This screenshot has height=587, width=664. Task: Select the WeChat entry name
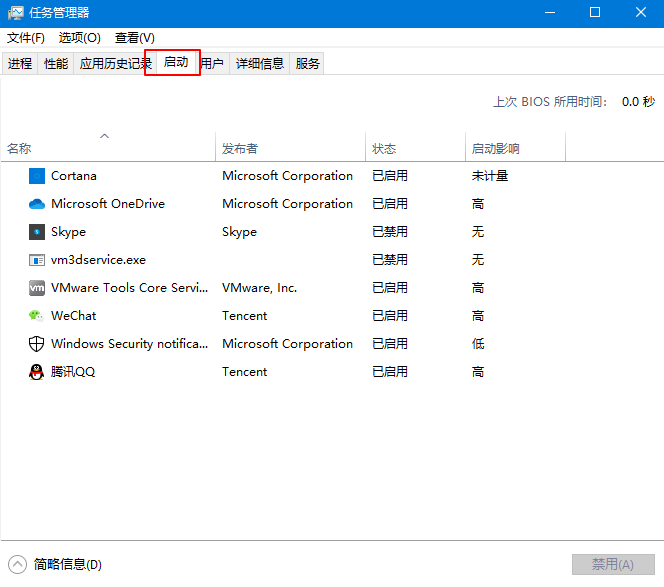74,316
